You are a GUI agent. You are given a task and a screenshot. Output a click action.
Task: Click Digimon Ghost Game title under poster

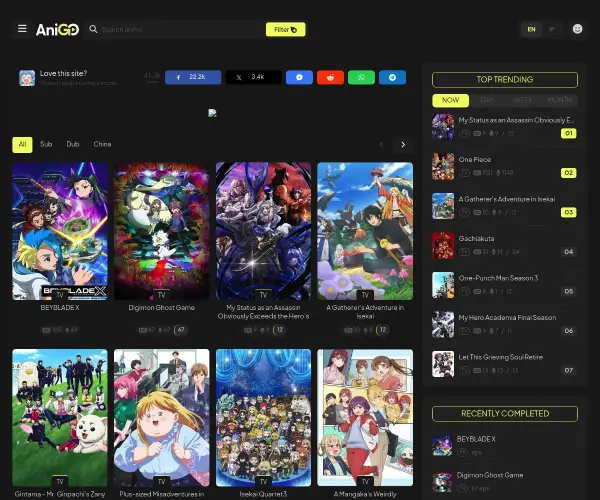[x=161, y=308]
